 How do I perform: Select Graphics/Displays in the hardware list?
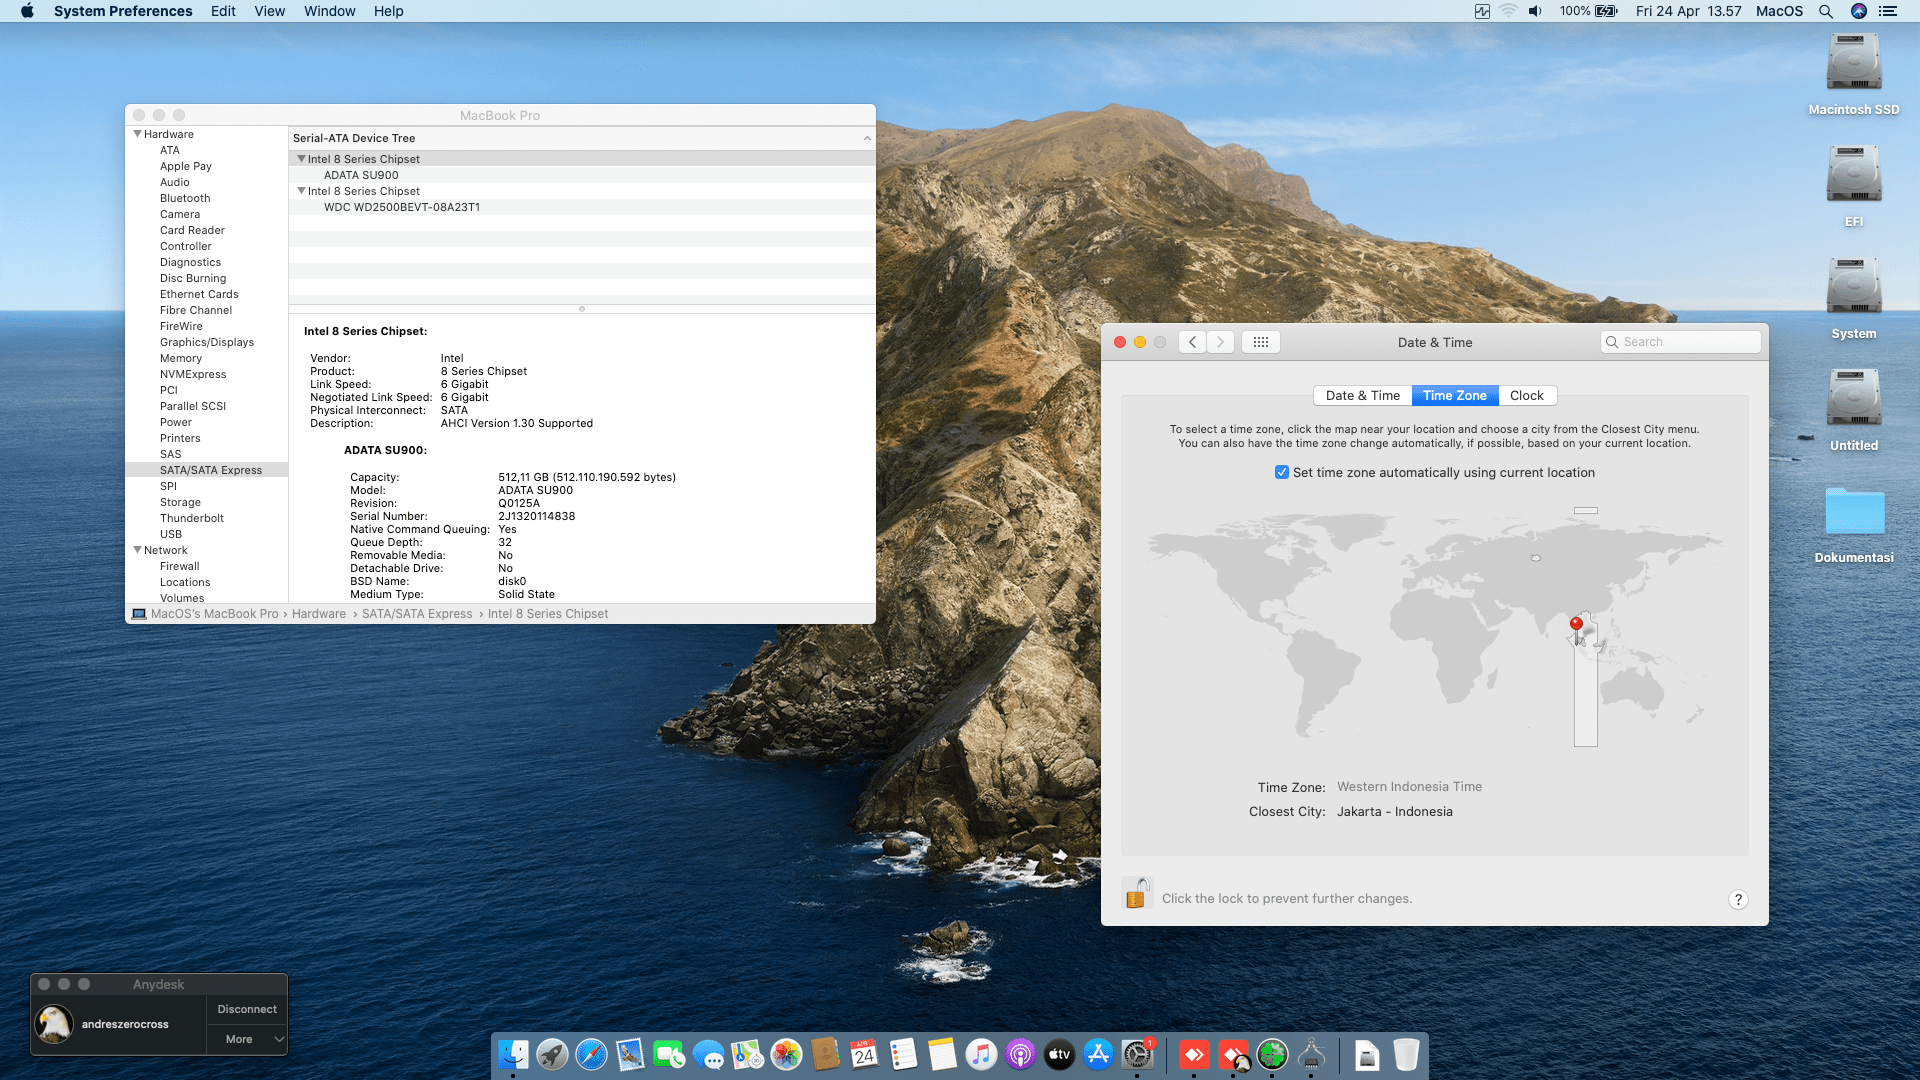tap(207, 342)
